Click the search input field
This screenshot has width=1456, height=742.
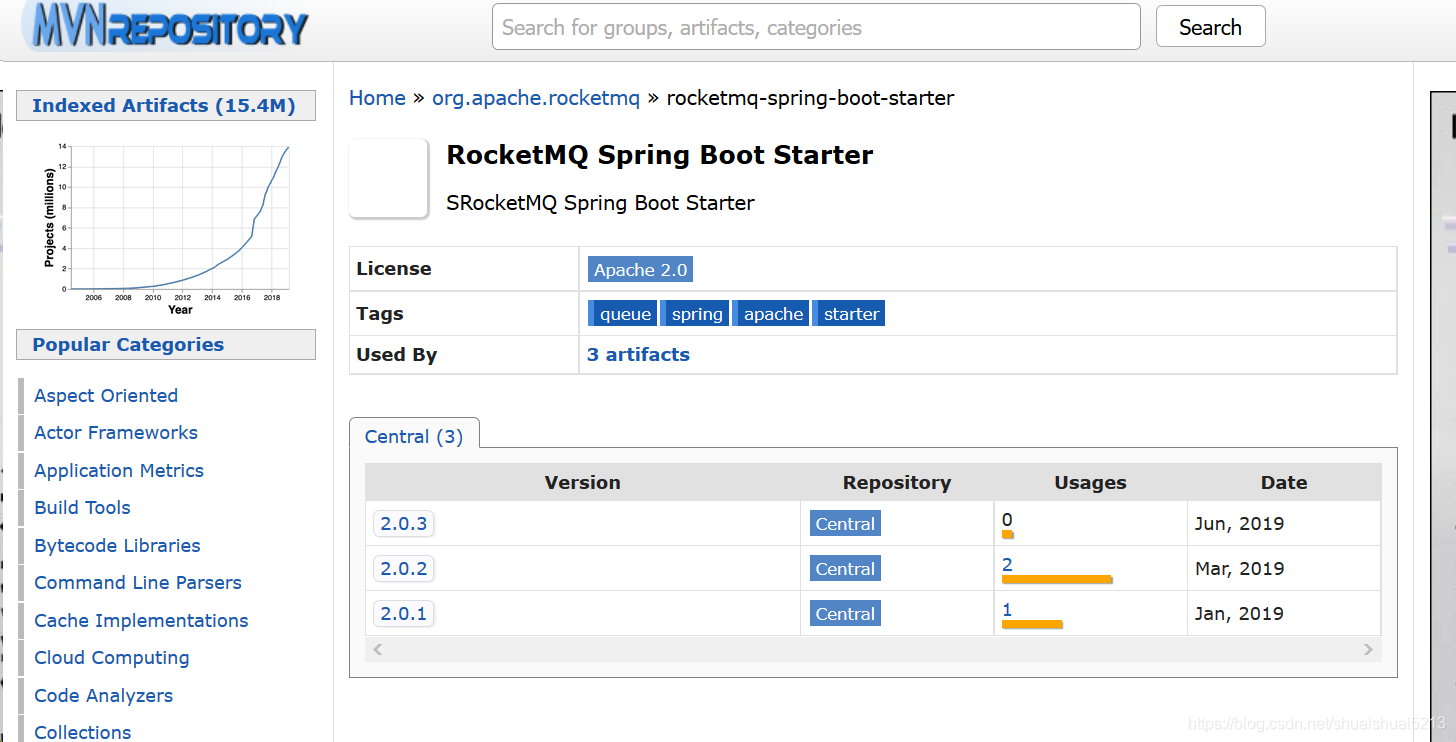click(x=816, y=27)
